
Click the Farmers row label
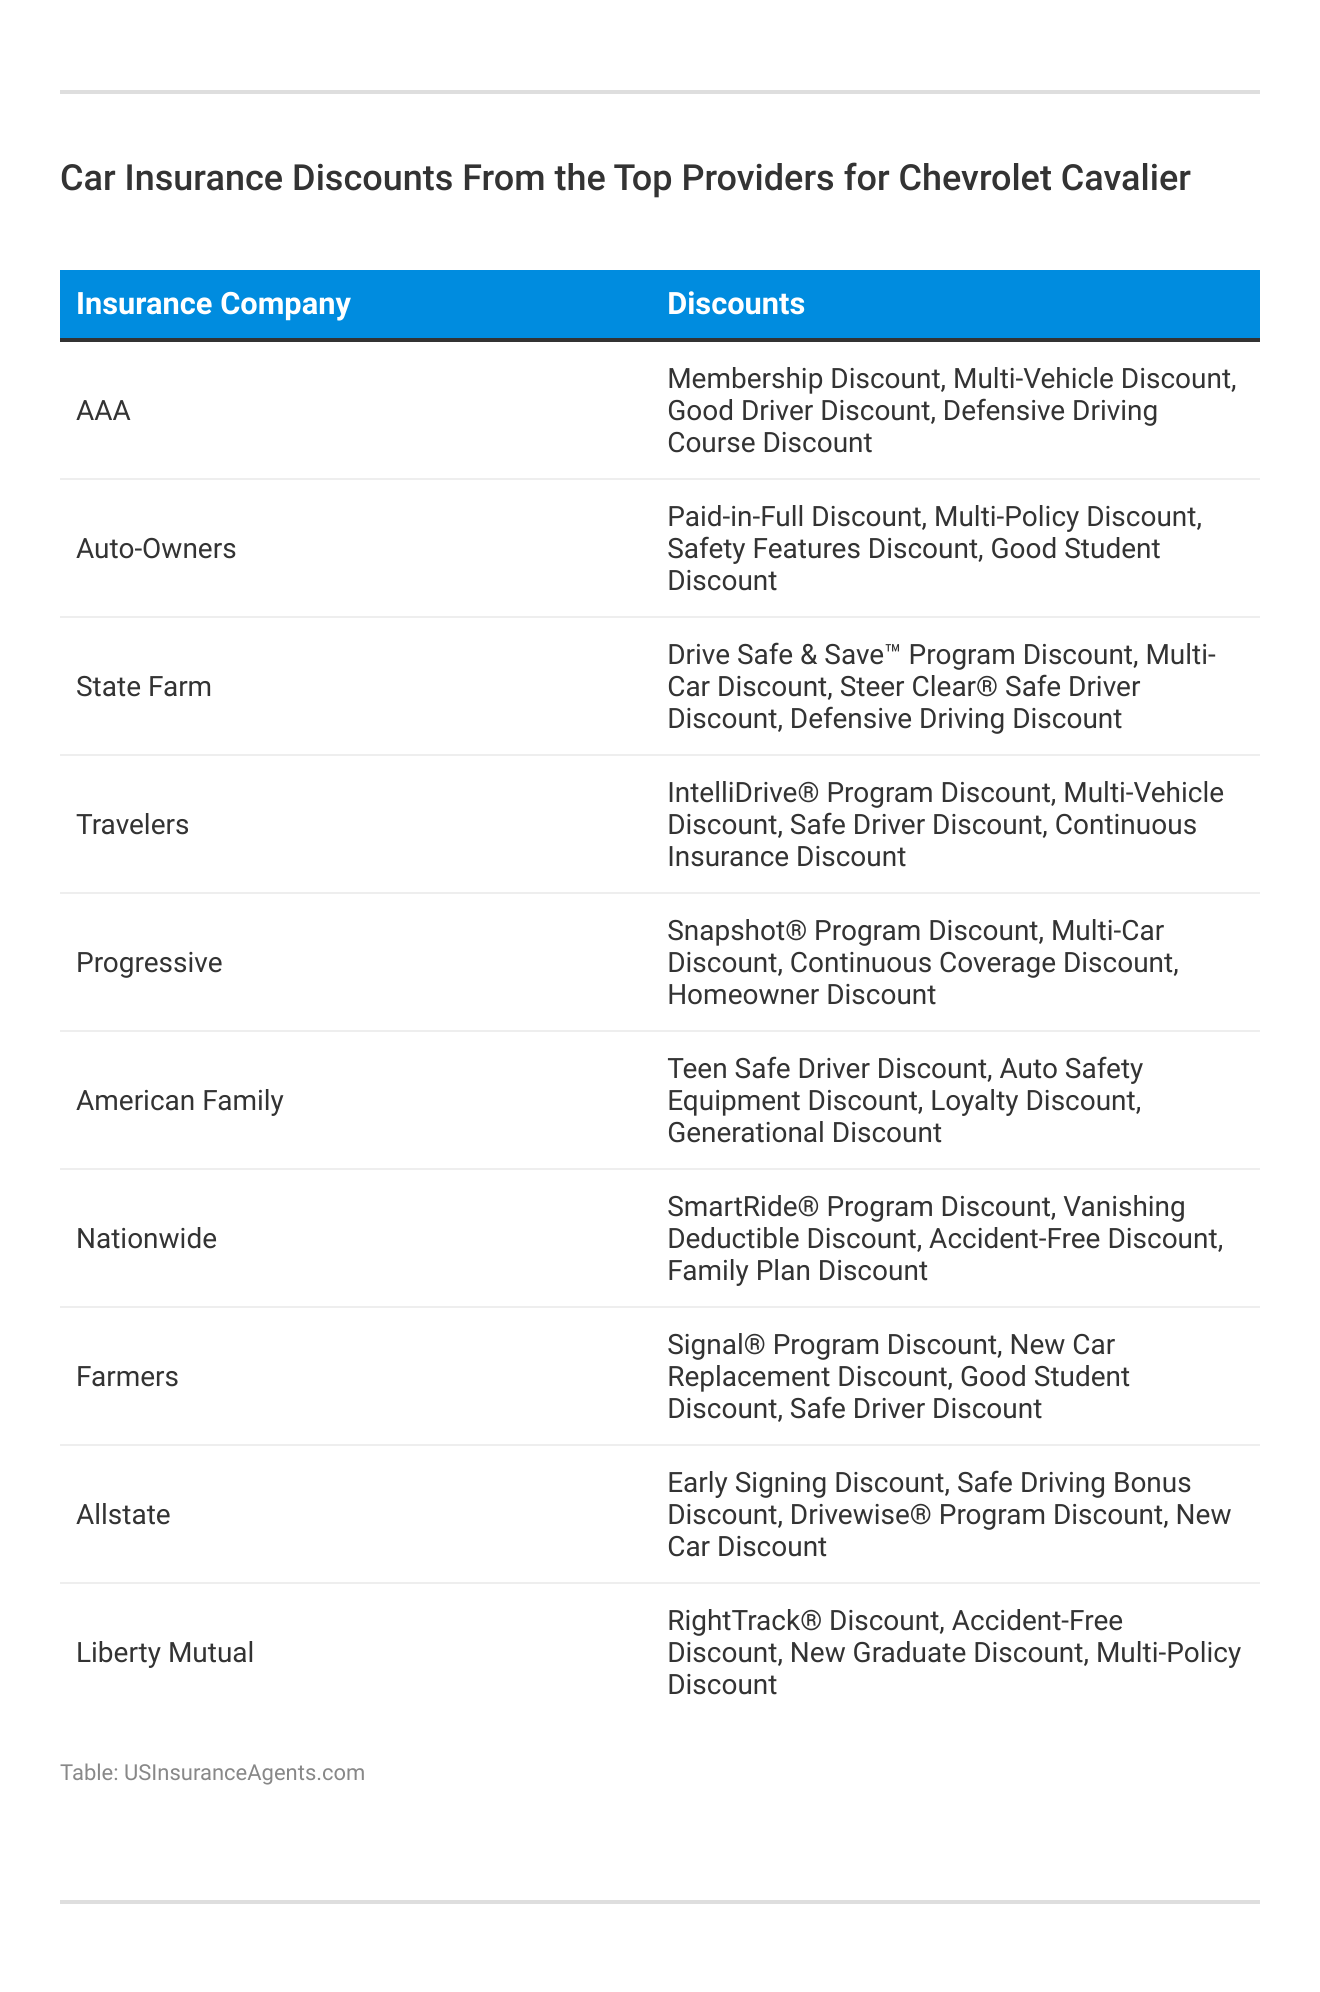pyautogui.click(x=128, y=1377)
